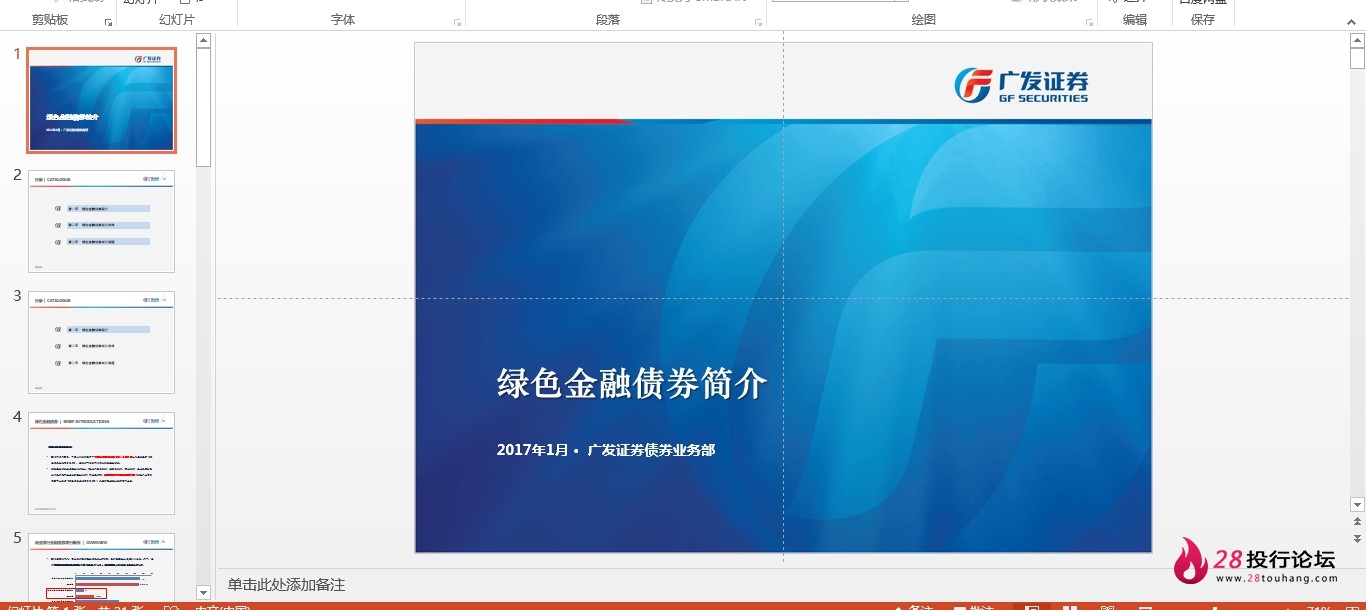Click the slide panel scroll-up arrow
The width and height of the screenshot is (1366, 610).
pyautogui.click(x=203, y=40)
